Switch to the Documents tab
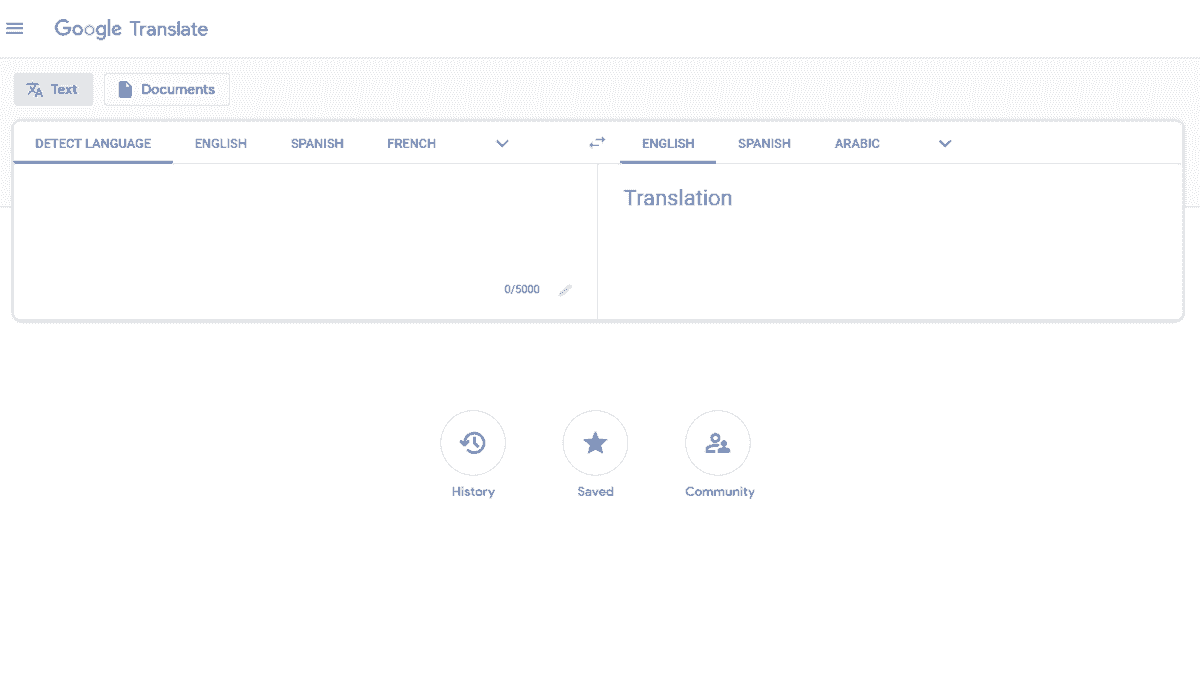 (x=166, y=89)
